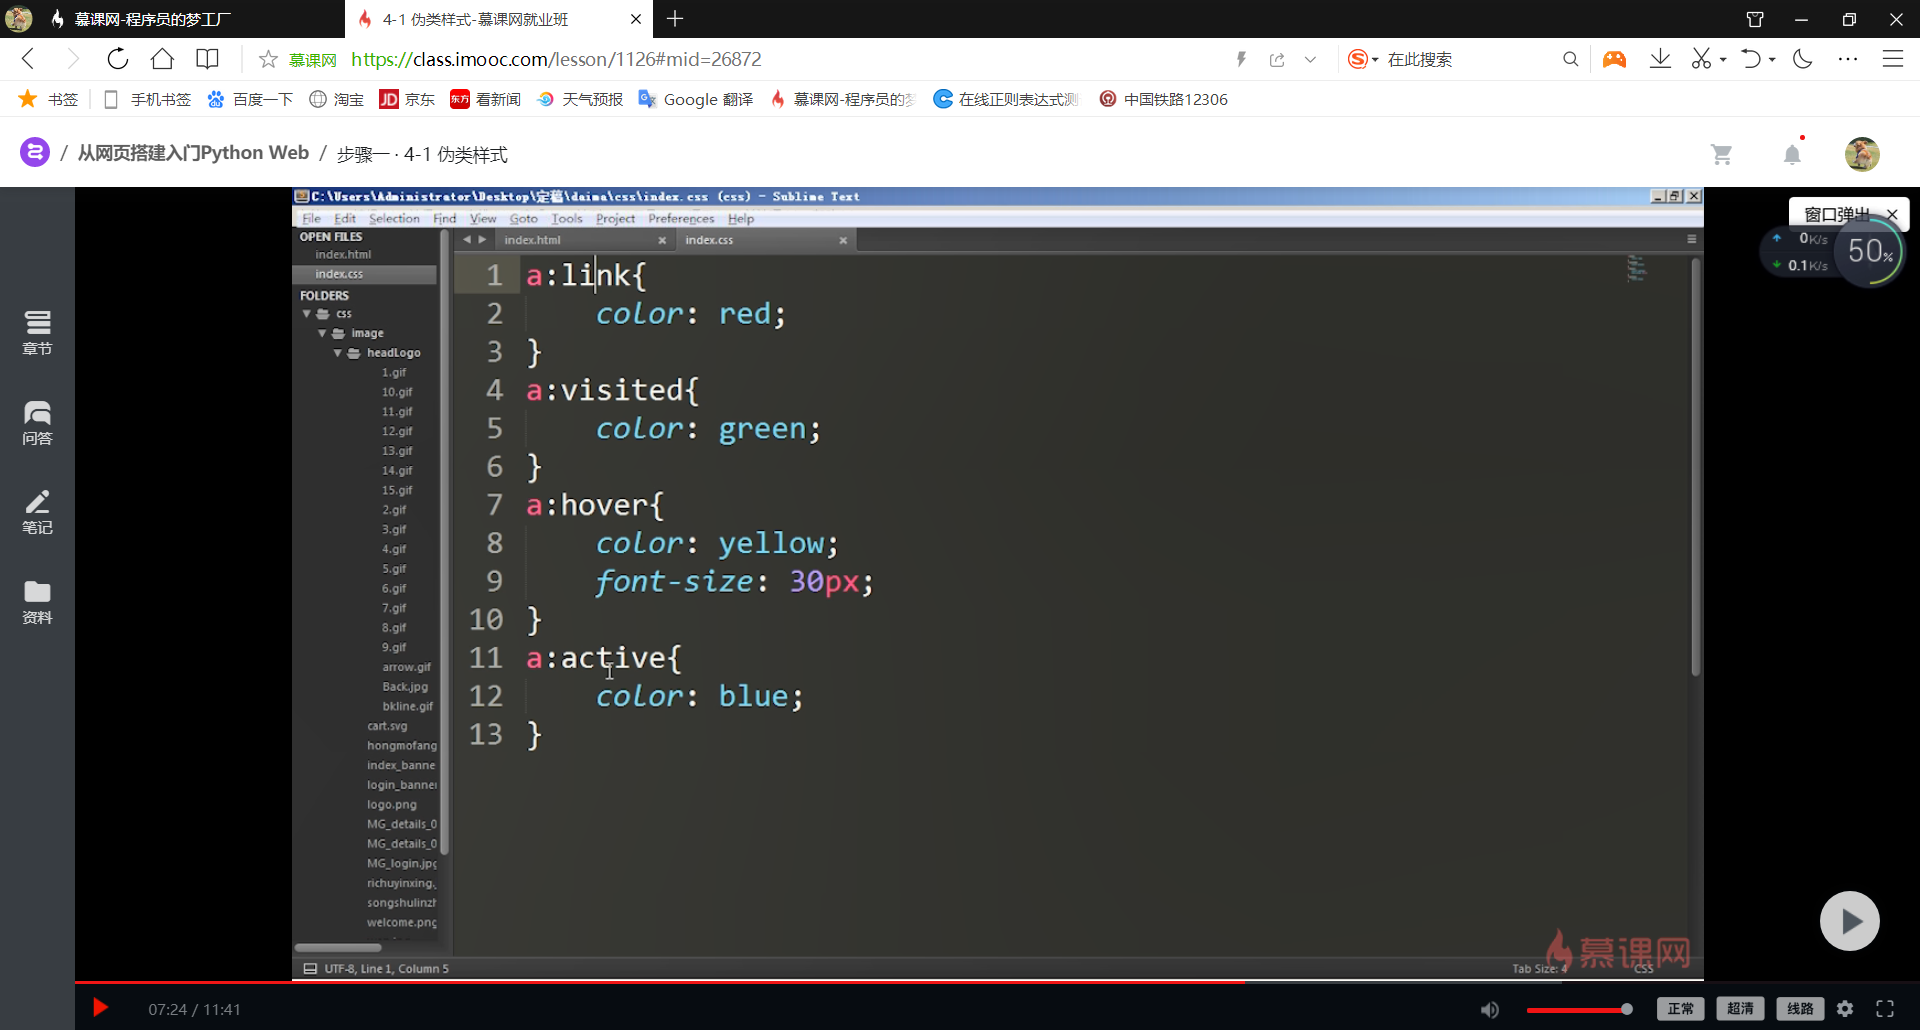Viewport: 1920px width, 1030px height.
Task: Open the 笔记 notes panel
Action: coord(37,512)
